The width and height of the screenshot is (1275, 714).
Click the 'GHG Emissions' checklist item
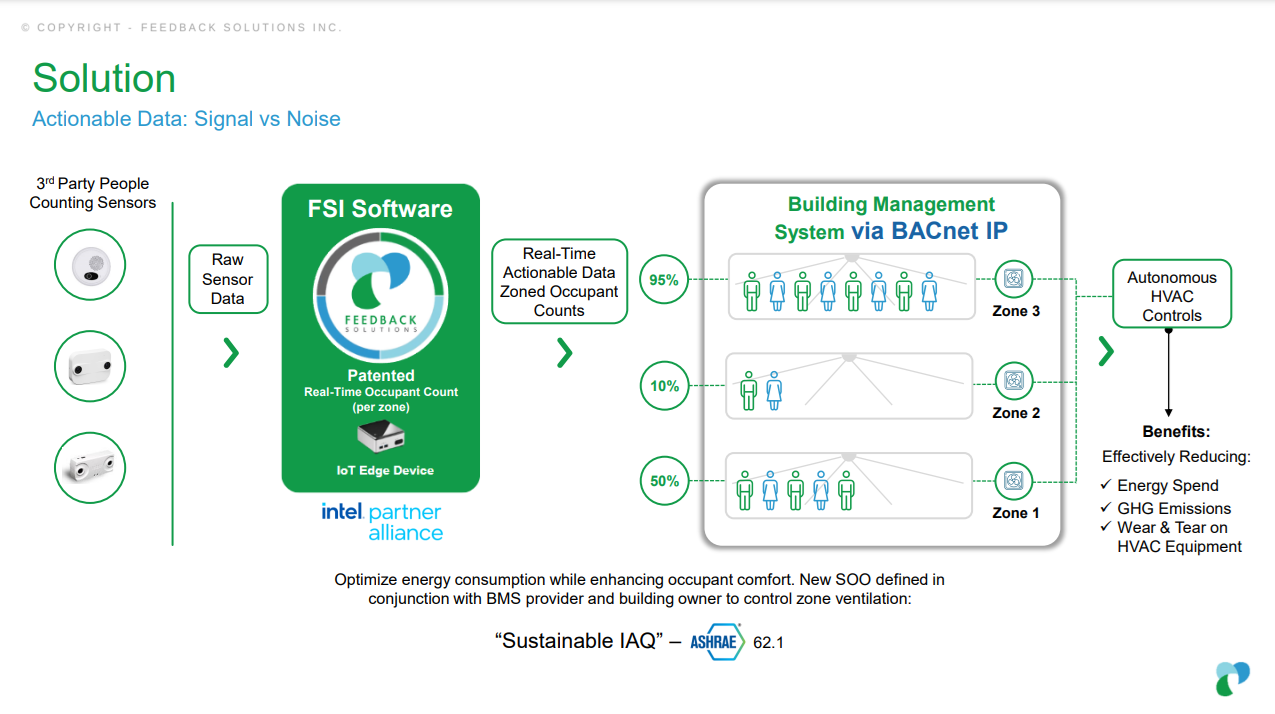click(x=1165, y=508)
